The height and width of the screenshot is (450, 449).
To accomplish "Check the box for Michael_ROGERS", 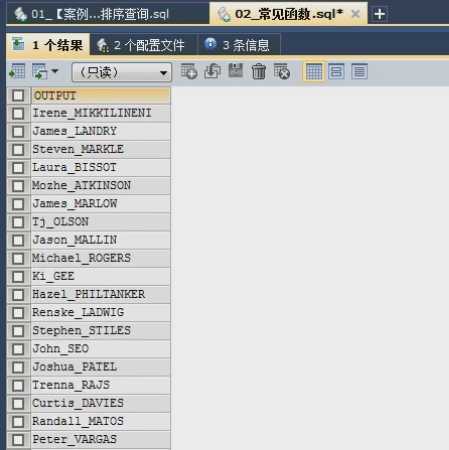I will (x=18, y=258).
